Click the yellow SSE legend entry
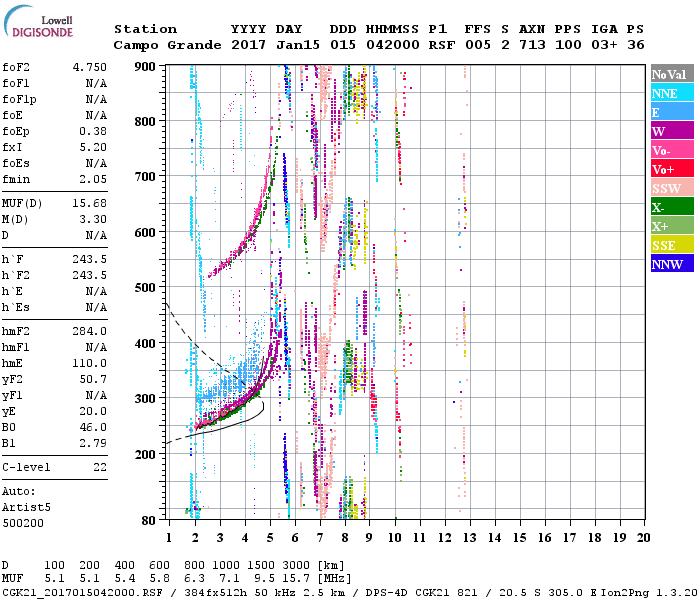The height and width of the screenshot is (600, 700). [669, 245]
